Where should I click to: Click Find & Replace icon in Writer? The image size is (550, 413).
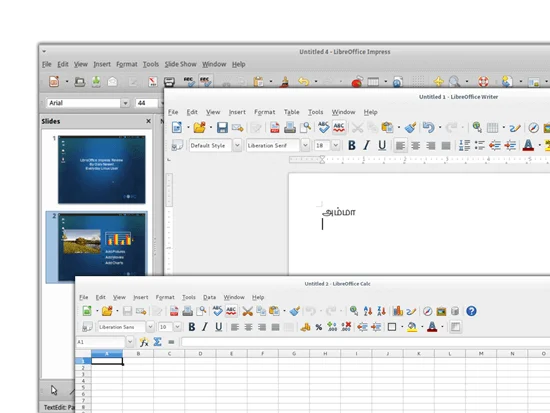pos(477,127)
